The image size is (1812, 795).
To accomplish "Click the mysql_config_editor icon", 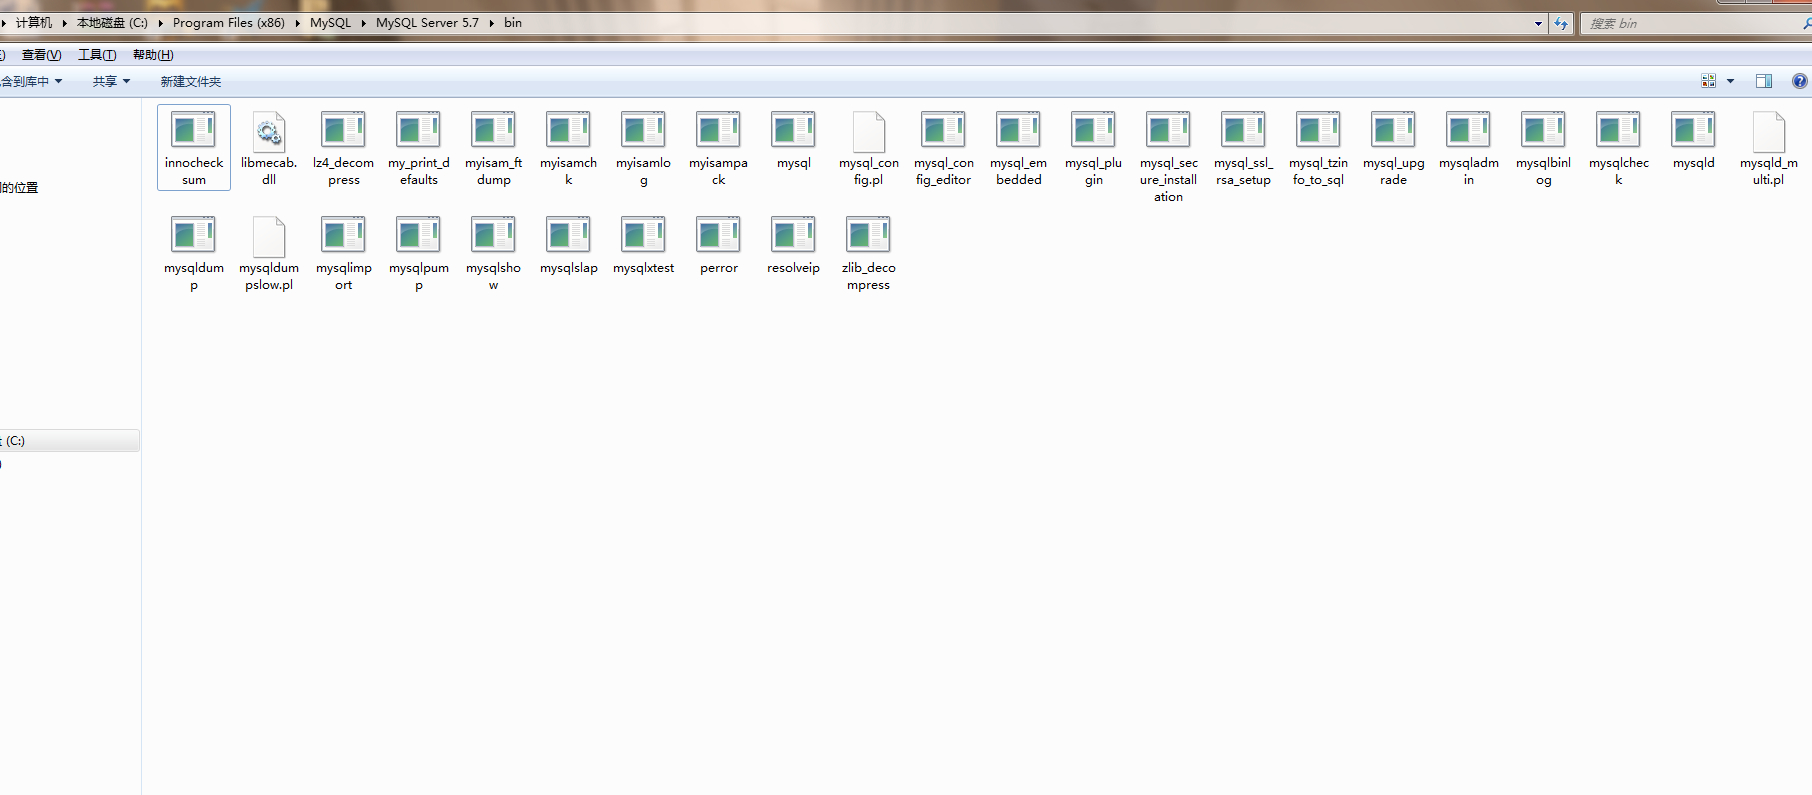I will pyautogui.click(x=944, y=131).
